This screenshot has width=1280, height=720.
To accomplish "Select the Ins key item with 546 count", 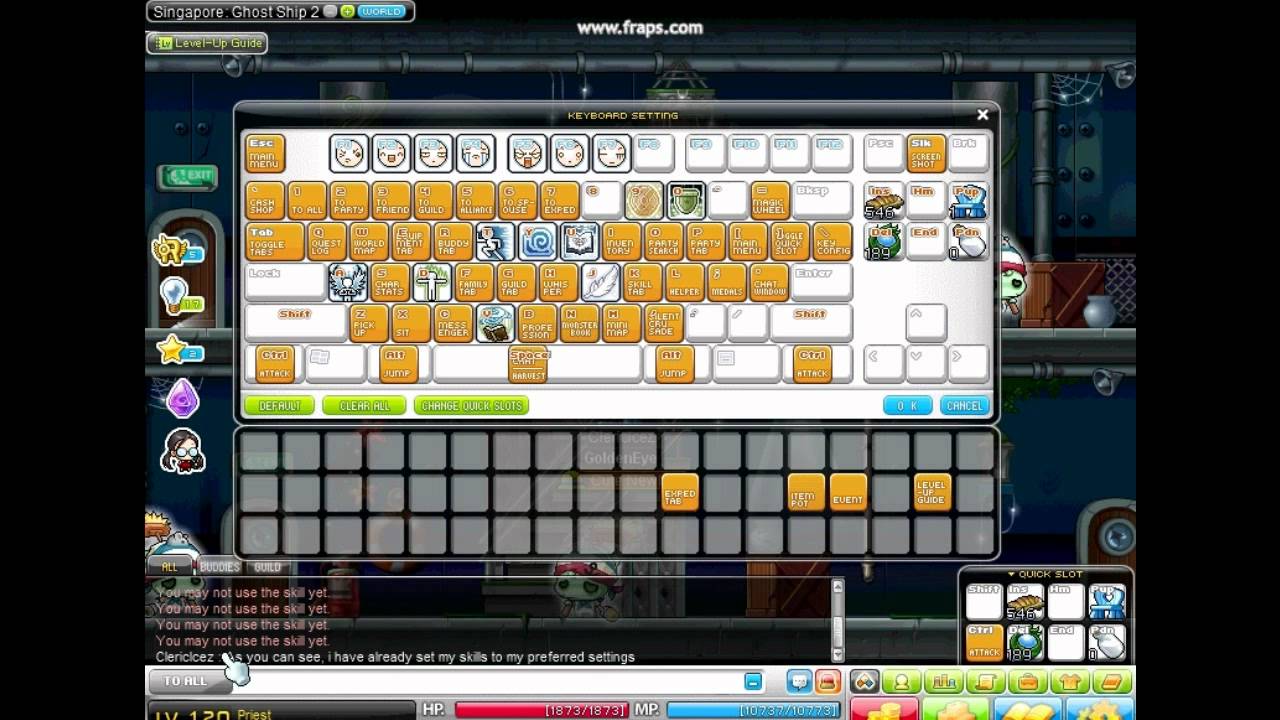I will click(883, 201).
